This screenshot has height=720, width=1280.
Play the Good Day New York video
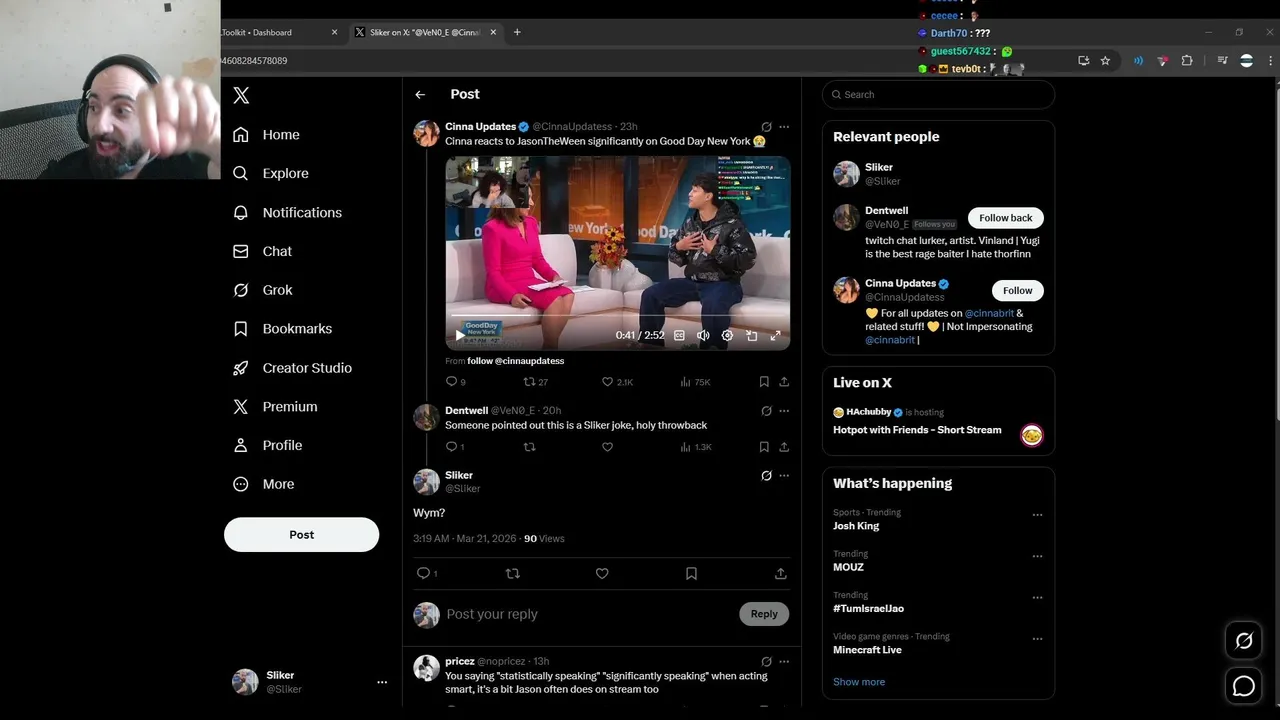pyautogui.click(x=459, y=336)
